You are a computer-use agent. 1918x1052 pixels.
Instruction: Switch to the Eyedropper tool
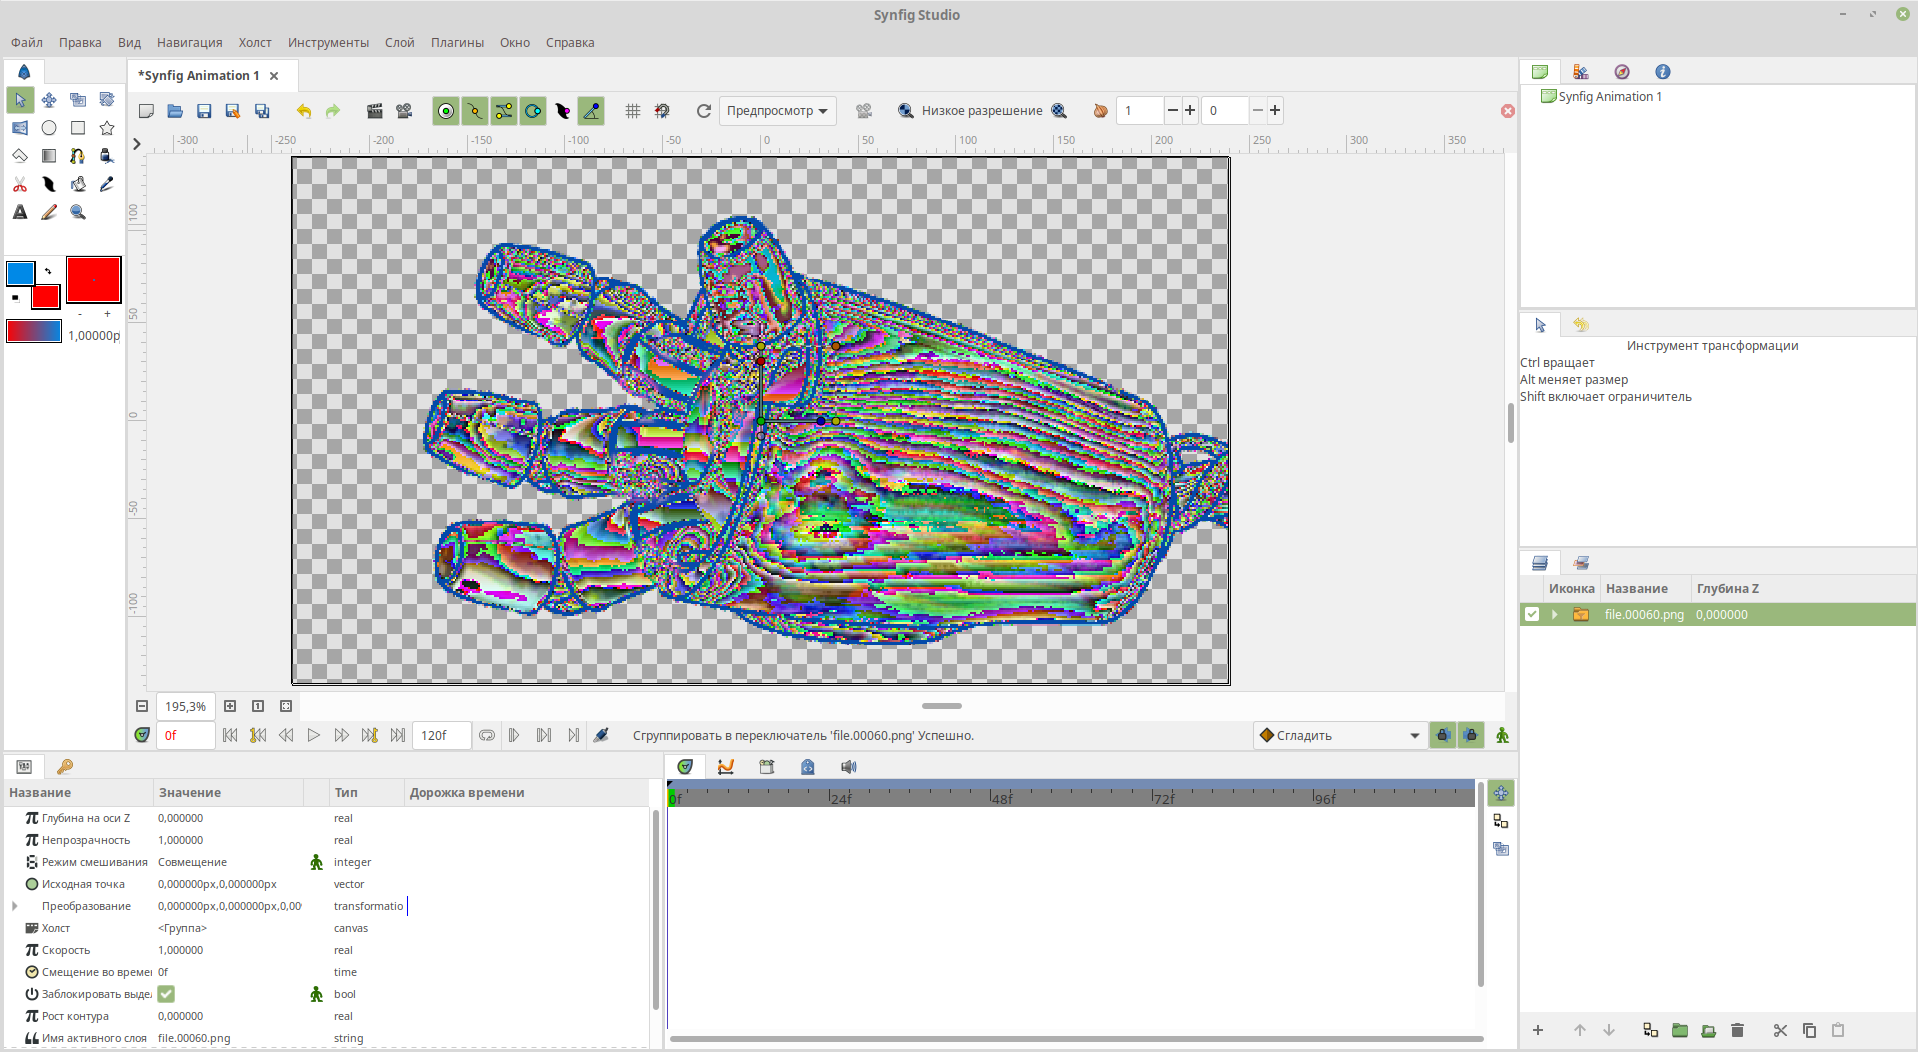point(106,184)
